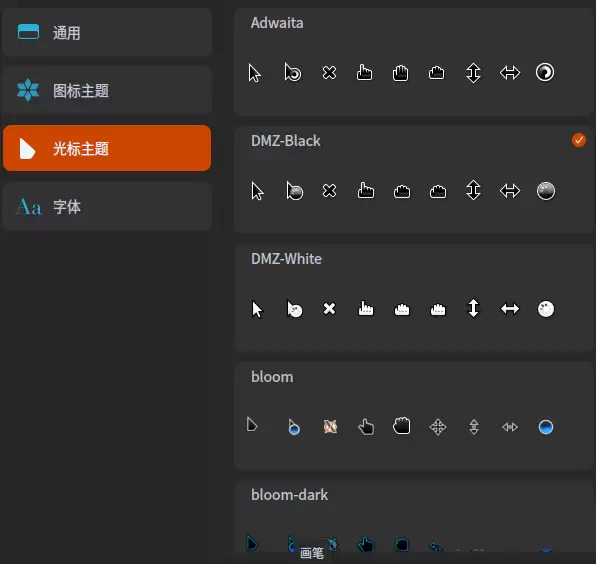Viewport: 596px width, 564px height.
Task: Toggle the orange checkmark on DMZ-Black
Action: tap(579, 140)
